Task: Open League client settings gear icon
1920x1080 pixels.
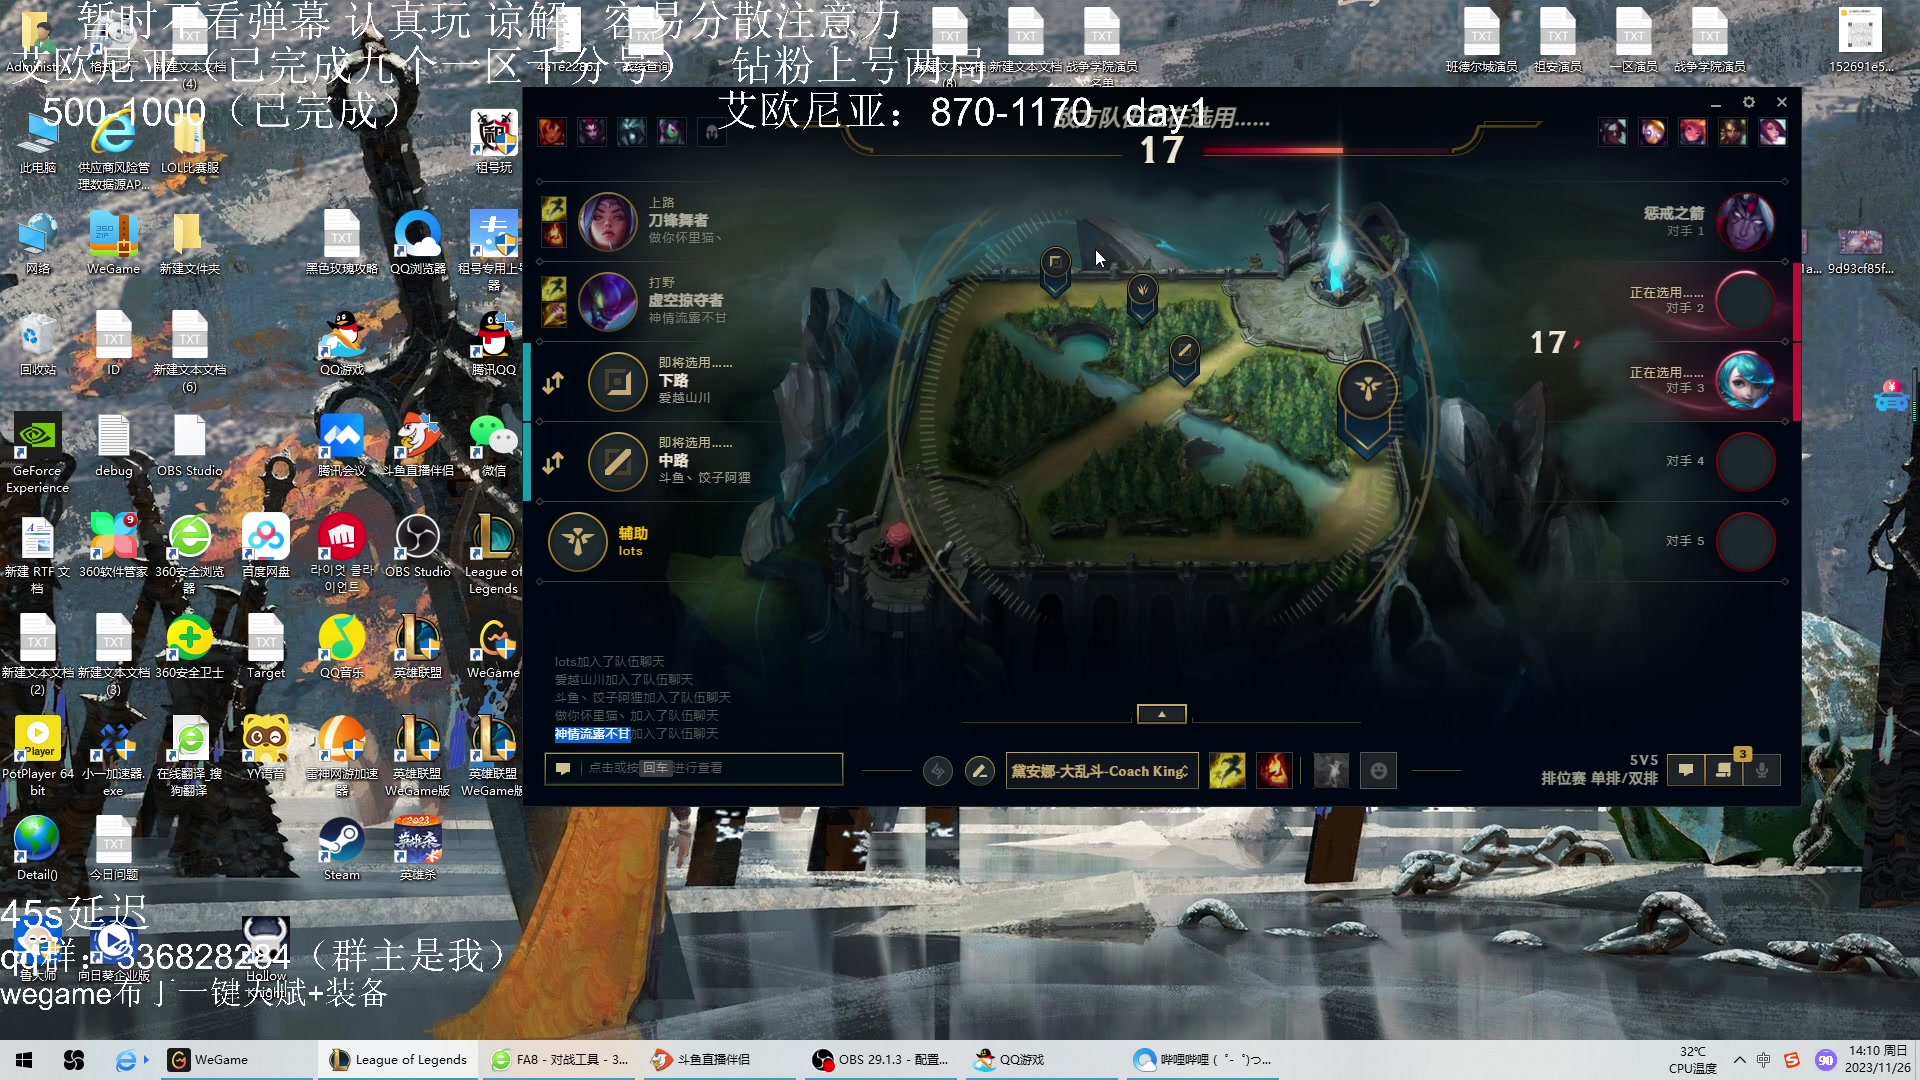Action: (1748, 102)
